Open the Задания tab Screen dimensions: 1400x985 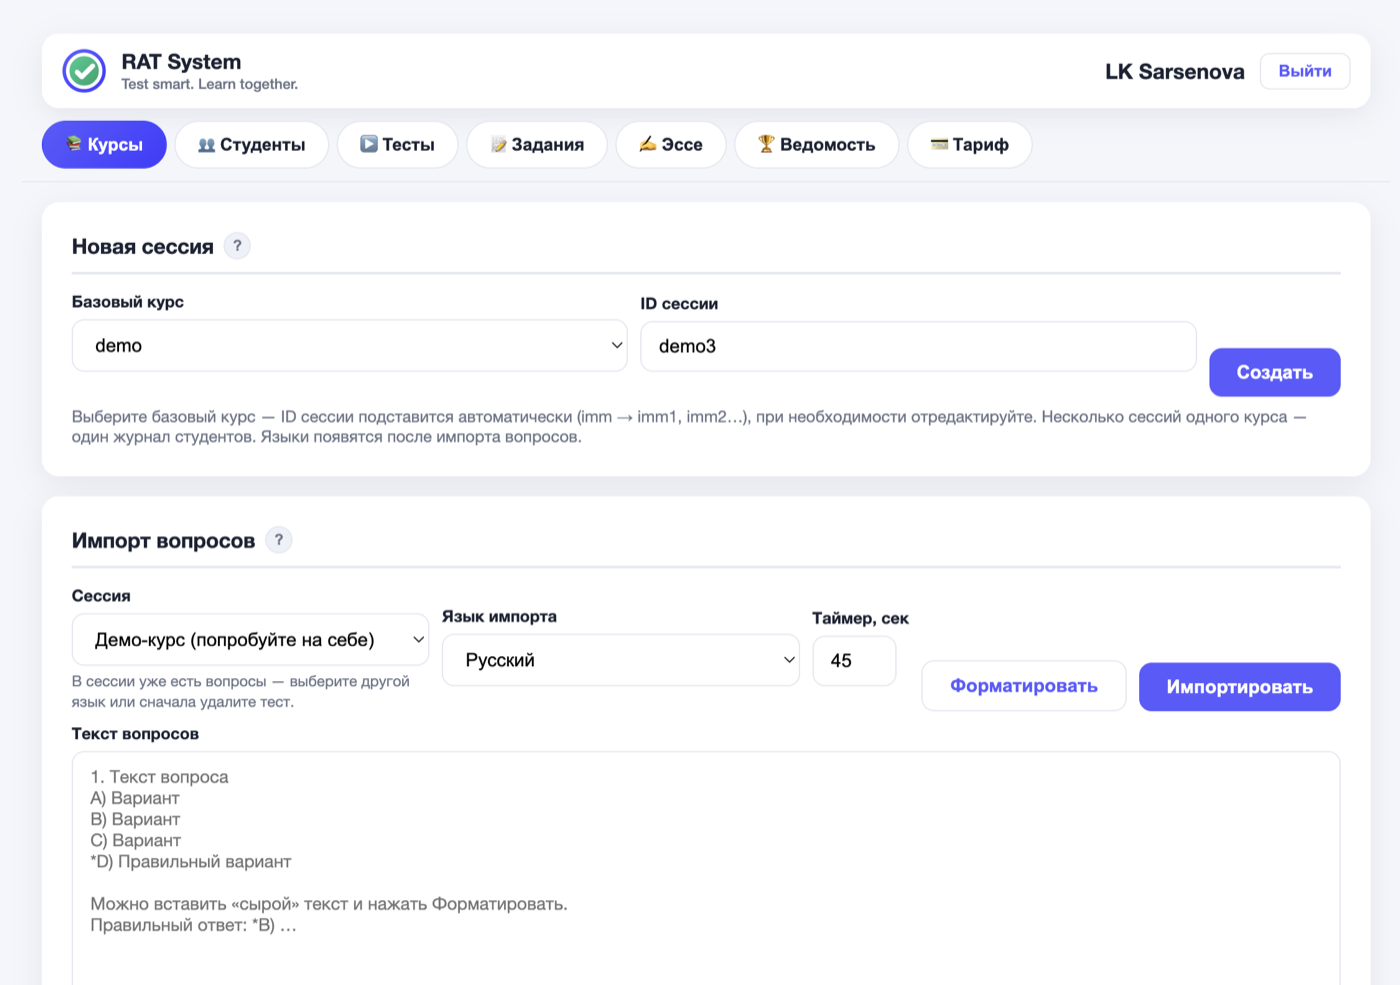537,145
